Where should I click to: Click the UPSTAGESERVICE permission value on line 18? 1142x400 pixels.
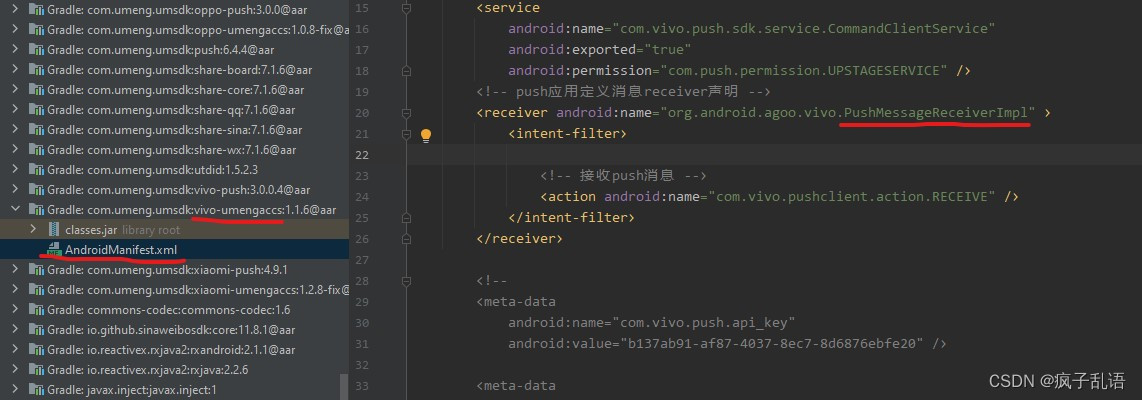pos(804,71)
